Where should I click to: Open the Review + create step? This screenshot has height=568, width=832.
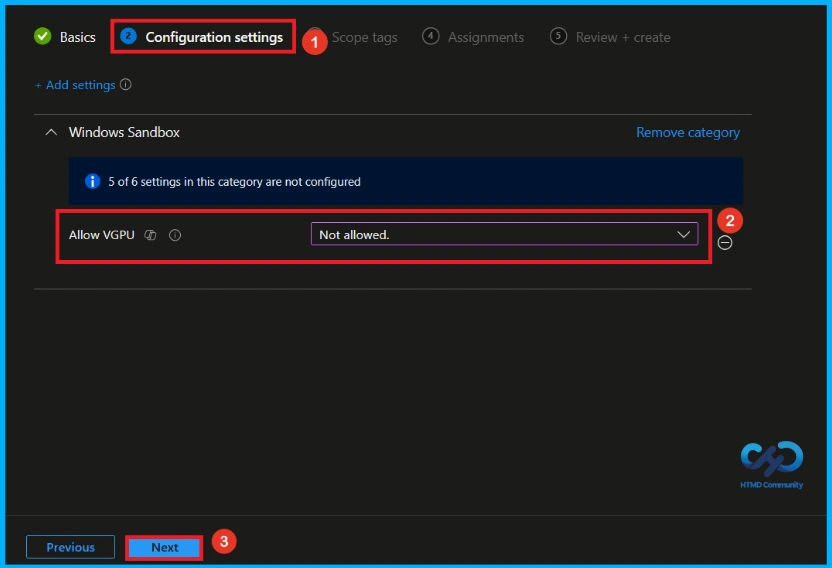point(610,37)
